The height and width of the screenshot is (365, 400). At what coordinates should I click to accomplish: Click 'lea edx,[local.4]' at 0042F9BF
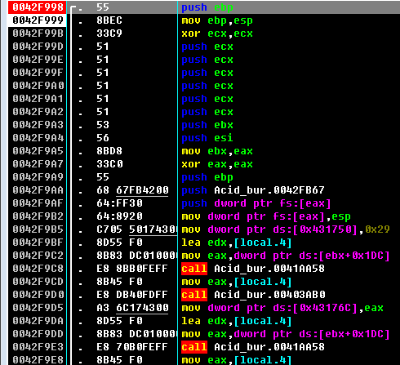coord(237,242)
